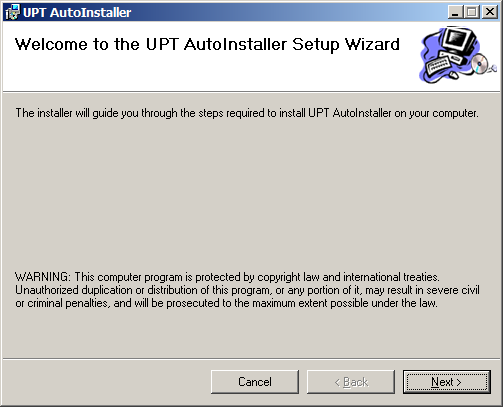The width and height of the screenshot is (503, 407).
Task: Open the system menu from title bar installer icon
Action: coord(12,12)
